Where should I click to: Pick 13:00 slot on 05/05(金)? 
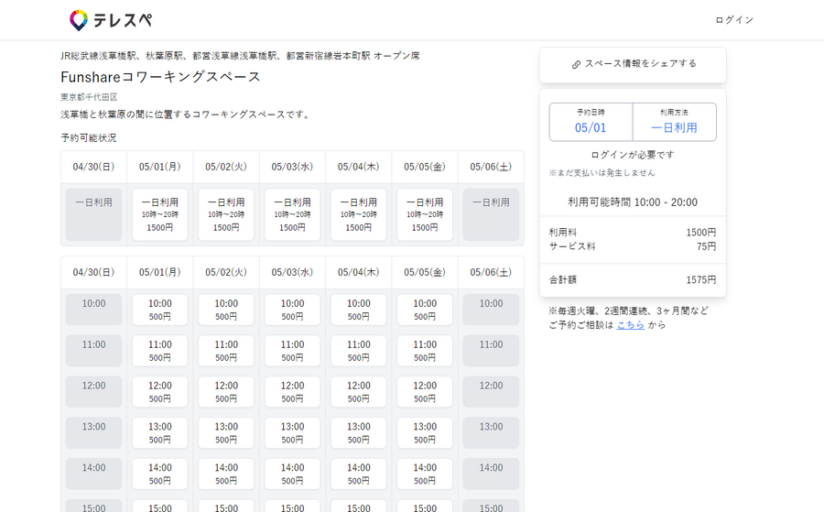point(425,433)
